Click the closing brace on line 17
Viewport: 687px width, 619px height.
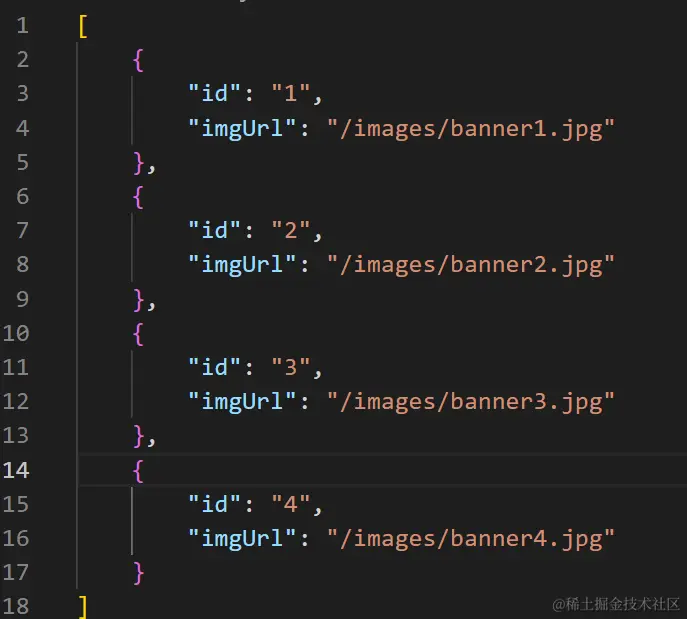pyautogui.click(x=138, y=574)
